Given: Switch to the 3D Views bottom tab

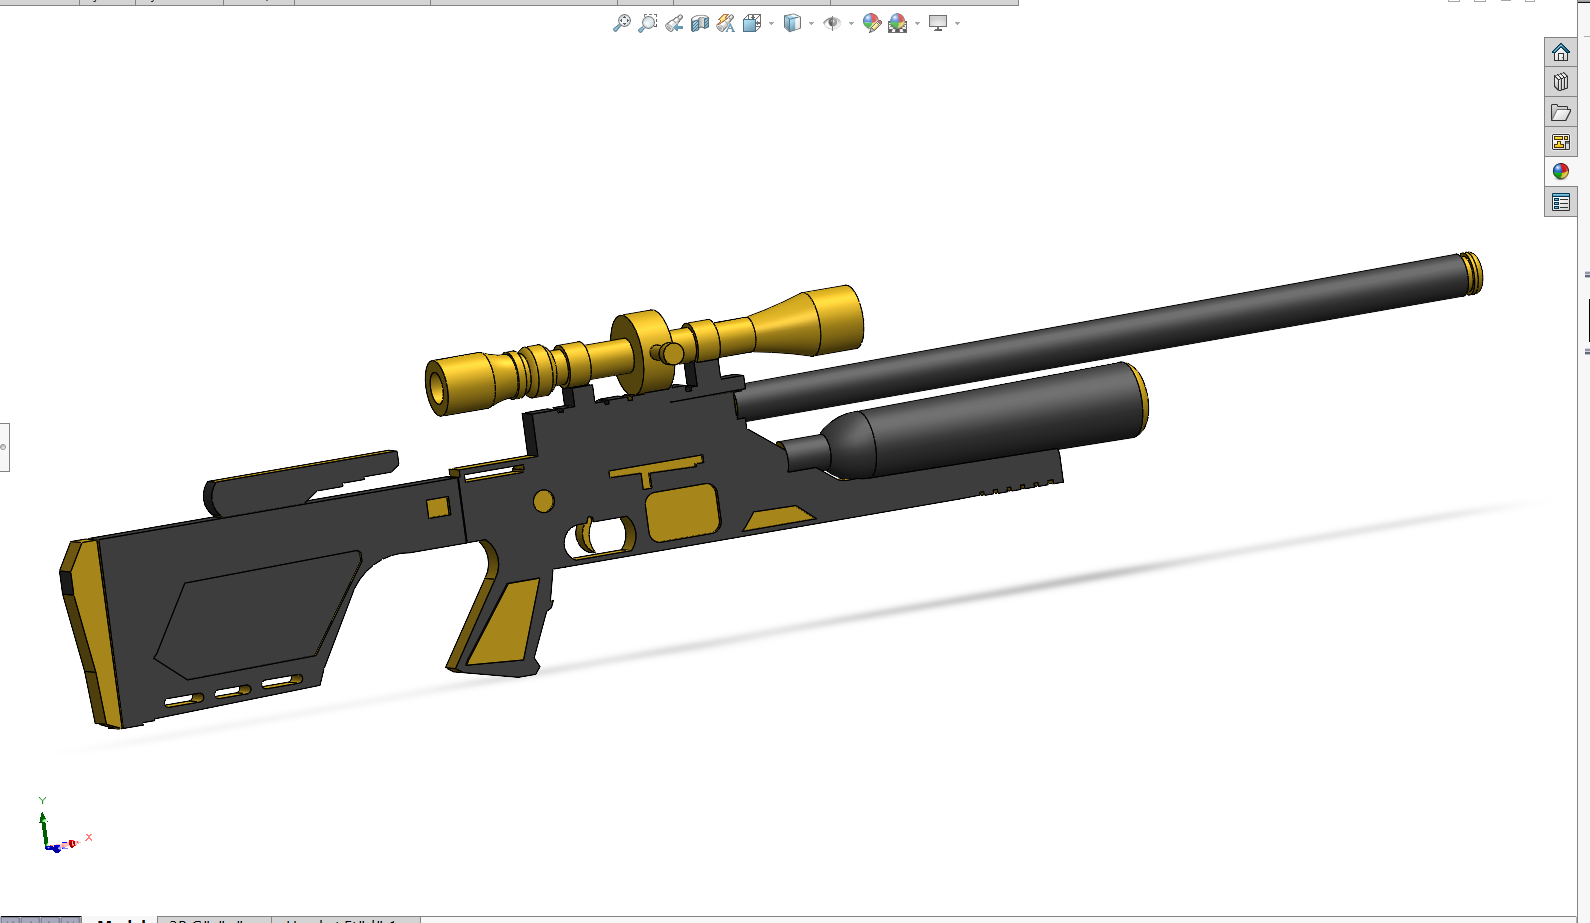Looking at the screenshot, I should (214, 919).
